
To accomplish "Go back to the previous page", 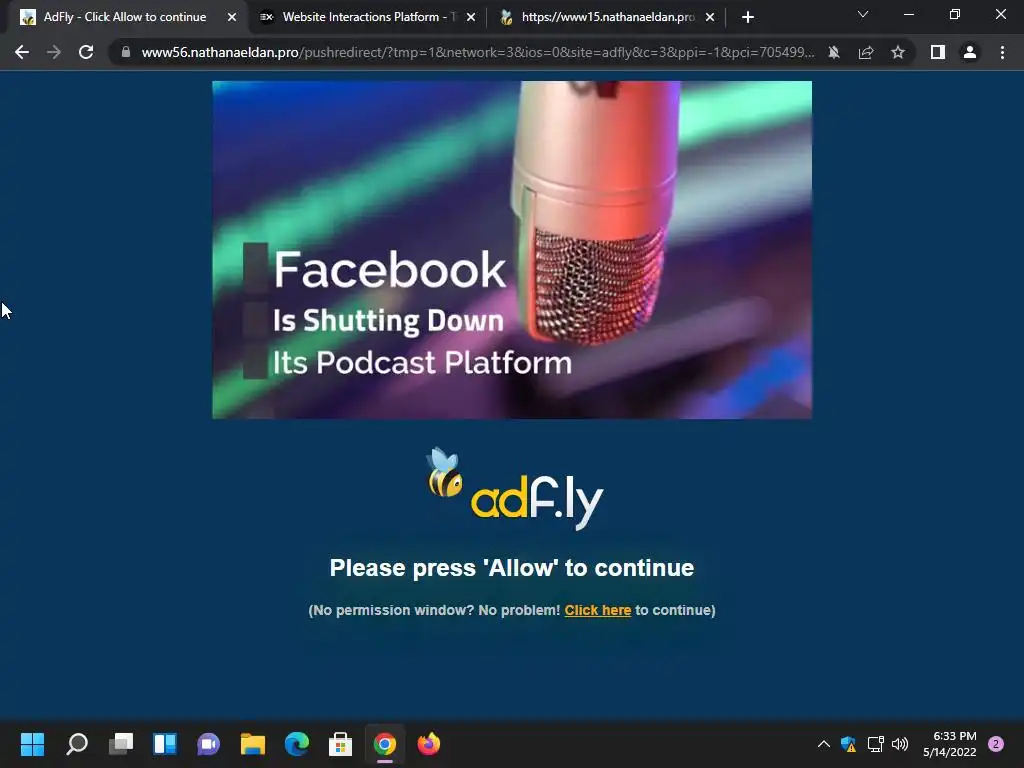I will [x=22, y=52].
